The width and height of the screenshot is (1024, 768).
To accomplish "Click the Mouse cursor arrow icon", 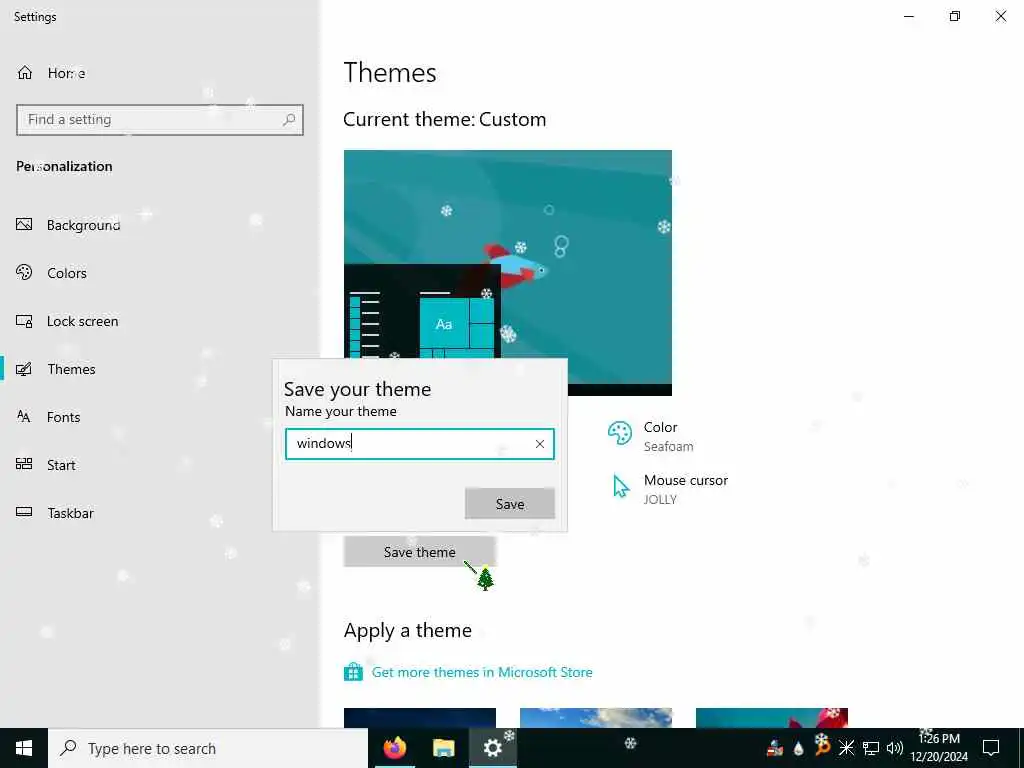I will [x=620, y=487].
